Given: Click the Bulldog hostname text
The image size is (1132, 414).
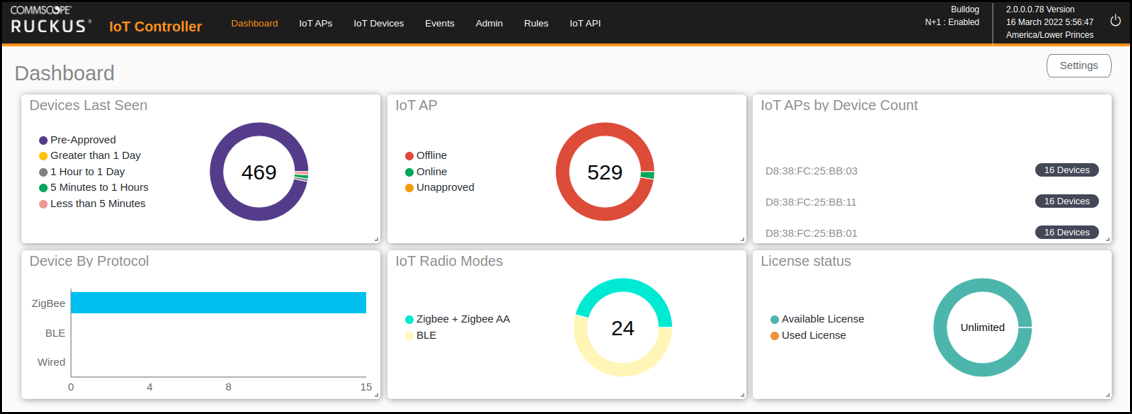Looking at the screenshot, I should (x=965, y=9).
